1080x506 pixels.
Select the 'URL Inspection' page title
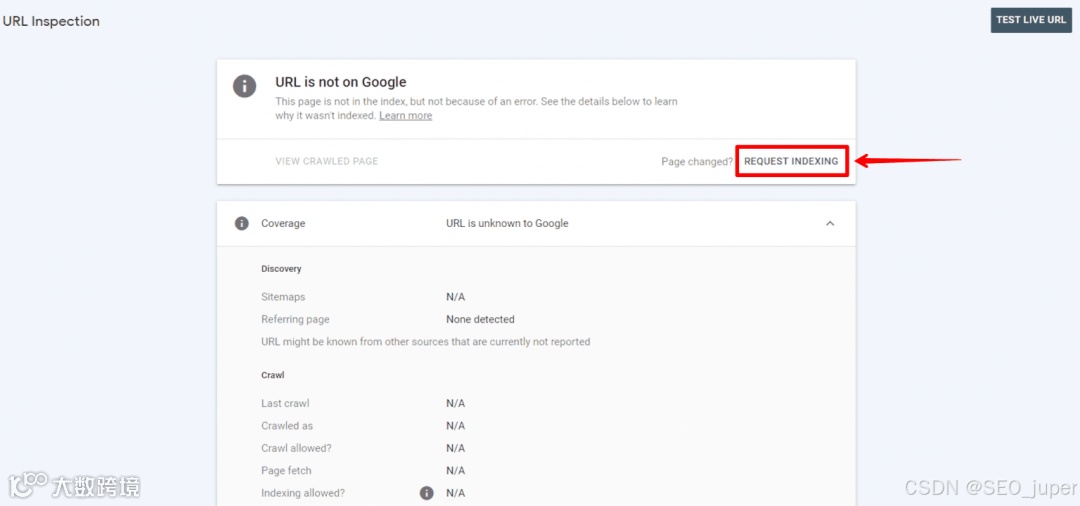pos(52,21)
